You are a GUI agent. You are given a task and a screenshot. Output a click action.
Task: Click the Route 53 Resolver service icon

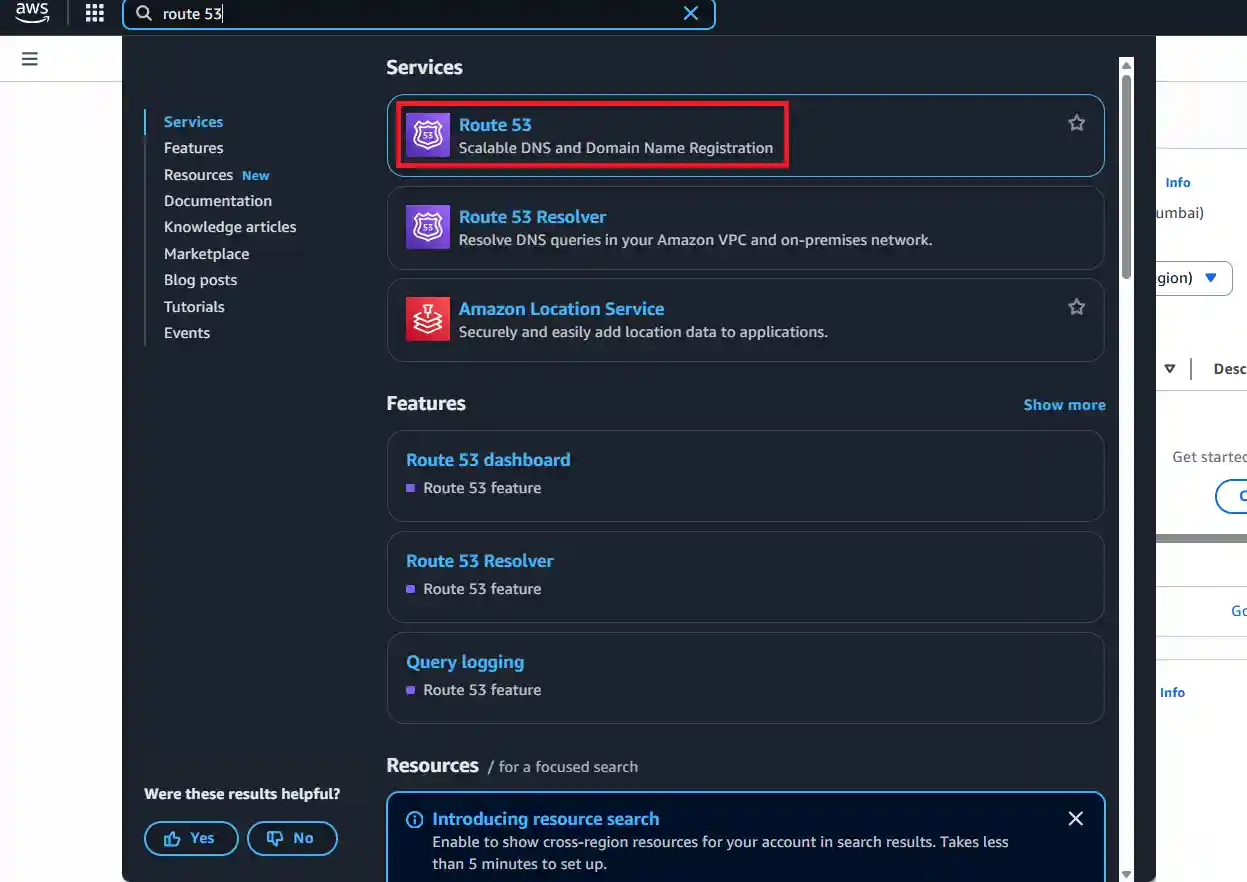click(428, 227)
